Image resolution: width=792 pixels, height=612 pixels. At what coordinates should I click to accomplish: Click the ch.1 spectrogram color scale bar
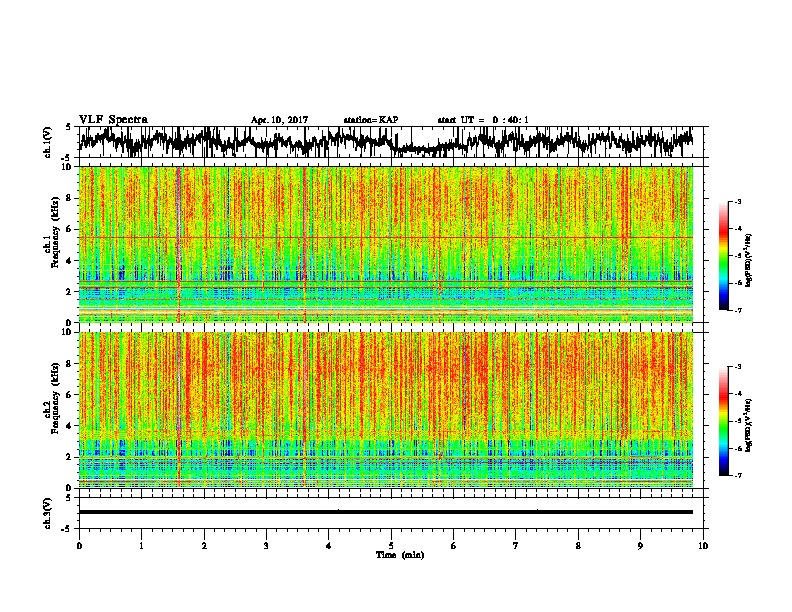[x=724, y=256]
